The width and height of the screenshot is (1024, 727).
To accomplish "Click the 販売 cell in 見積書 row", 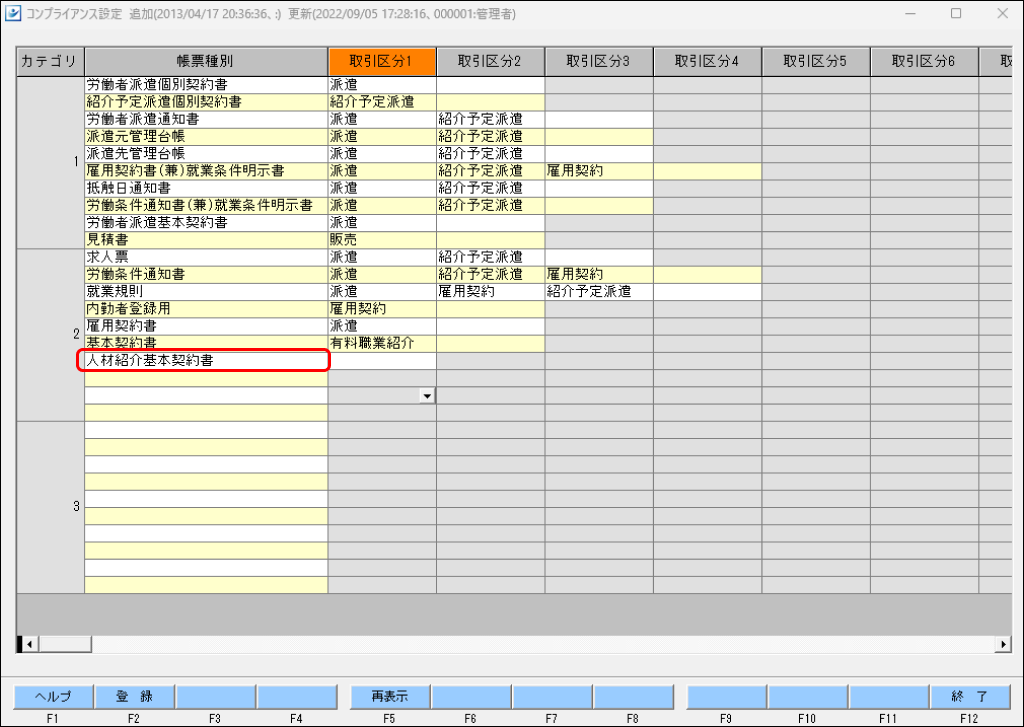I will pos(382,240).
